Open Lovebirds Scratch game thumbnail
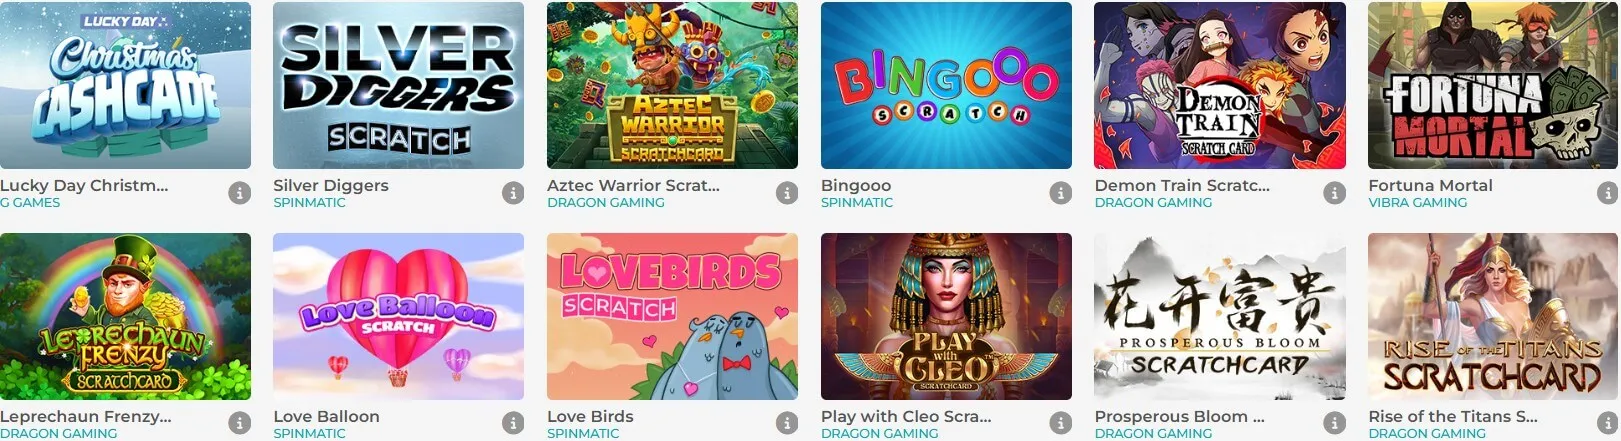The height and width of the screenshot is (441, 1621). click(x=672, y=316)
